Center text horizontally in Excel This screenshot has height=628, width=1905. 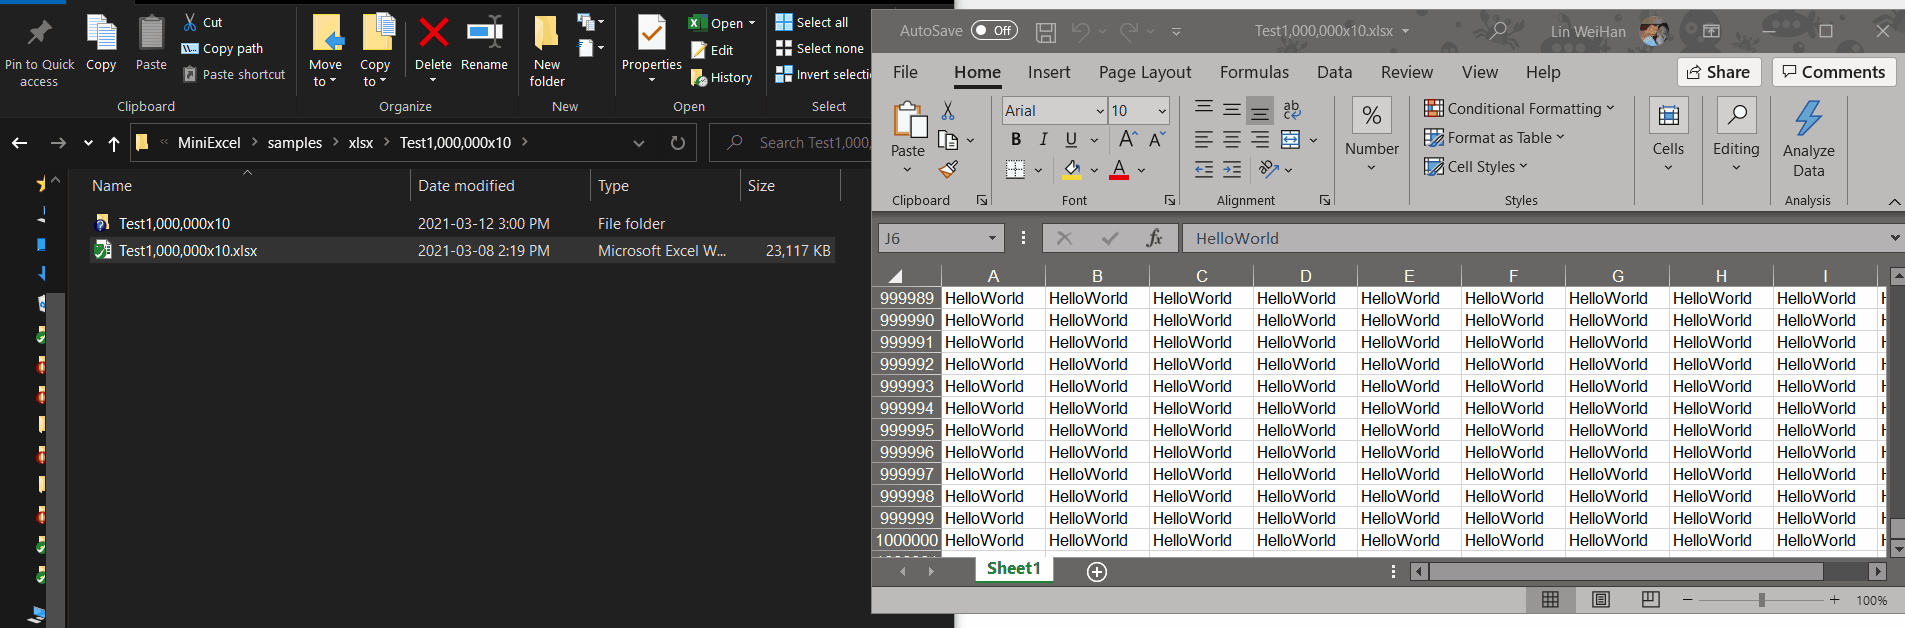tap(1232, 140)
